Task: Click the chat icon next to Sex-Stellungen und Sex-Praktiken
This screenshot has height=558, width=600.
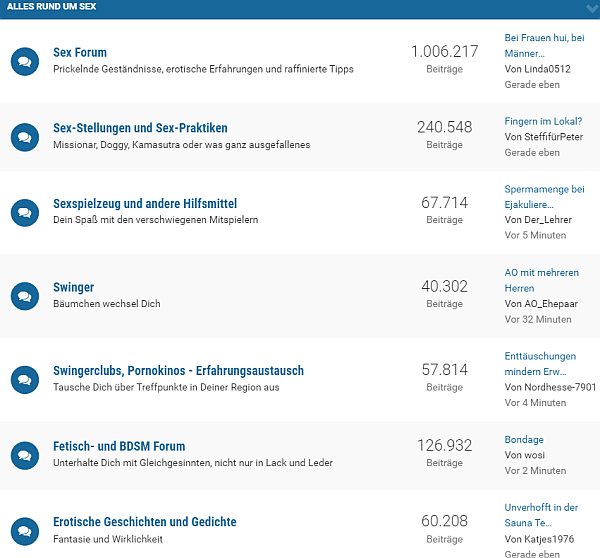Action: (x=24, y=137)
